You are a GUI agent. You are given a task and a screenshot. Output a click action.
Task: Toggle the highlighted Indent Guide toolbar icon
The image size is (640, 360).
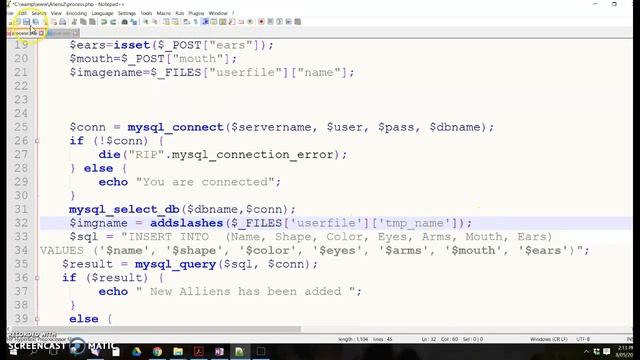pos(205,22)
